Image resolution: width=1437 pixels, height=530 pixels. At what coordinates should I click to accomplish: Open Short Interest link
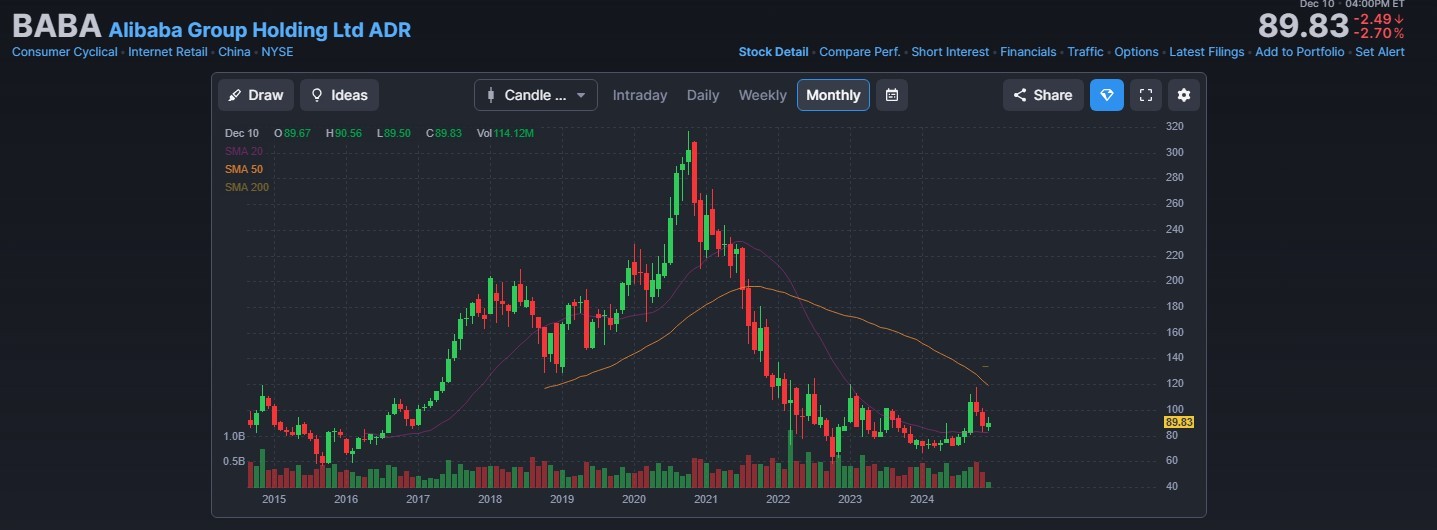coord(950,52)
